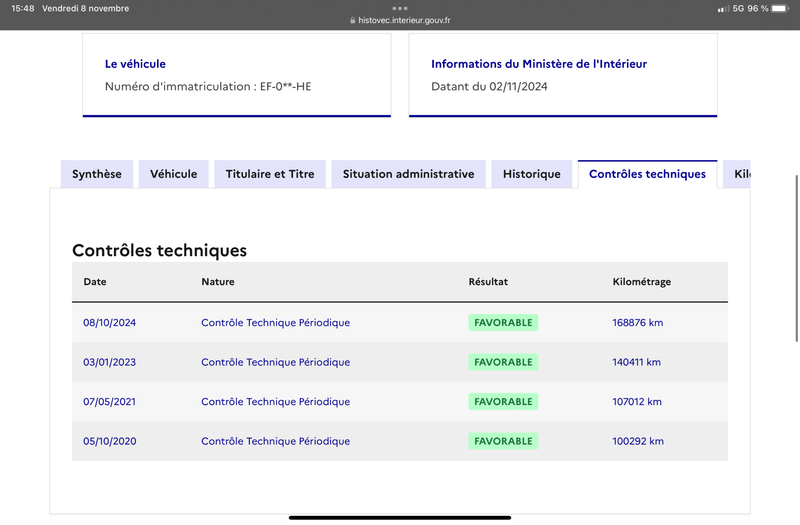Click the Informations du Ministère de l'Intérieur title

pyautogui.click(x=539, y=64)
